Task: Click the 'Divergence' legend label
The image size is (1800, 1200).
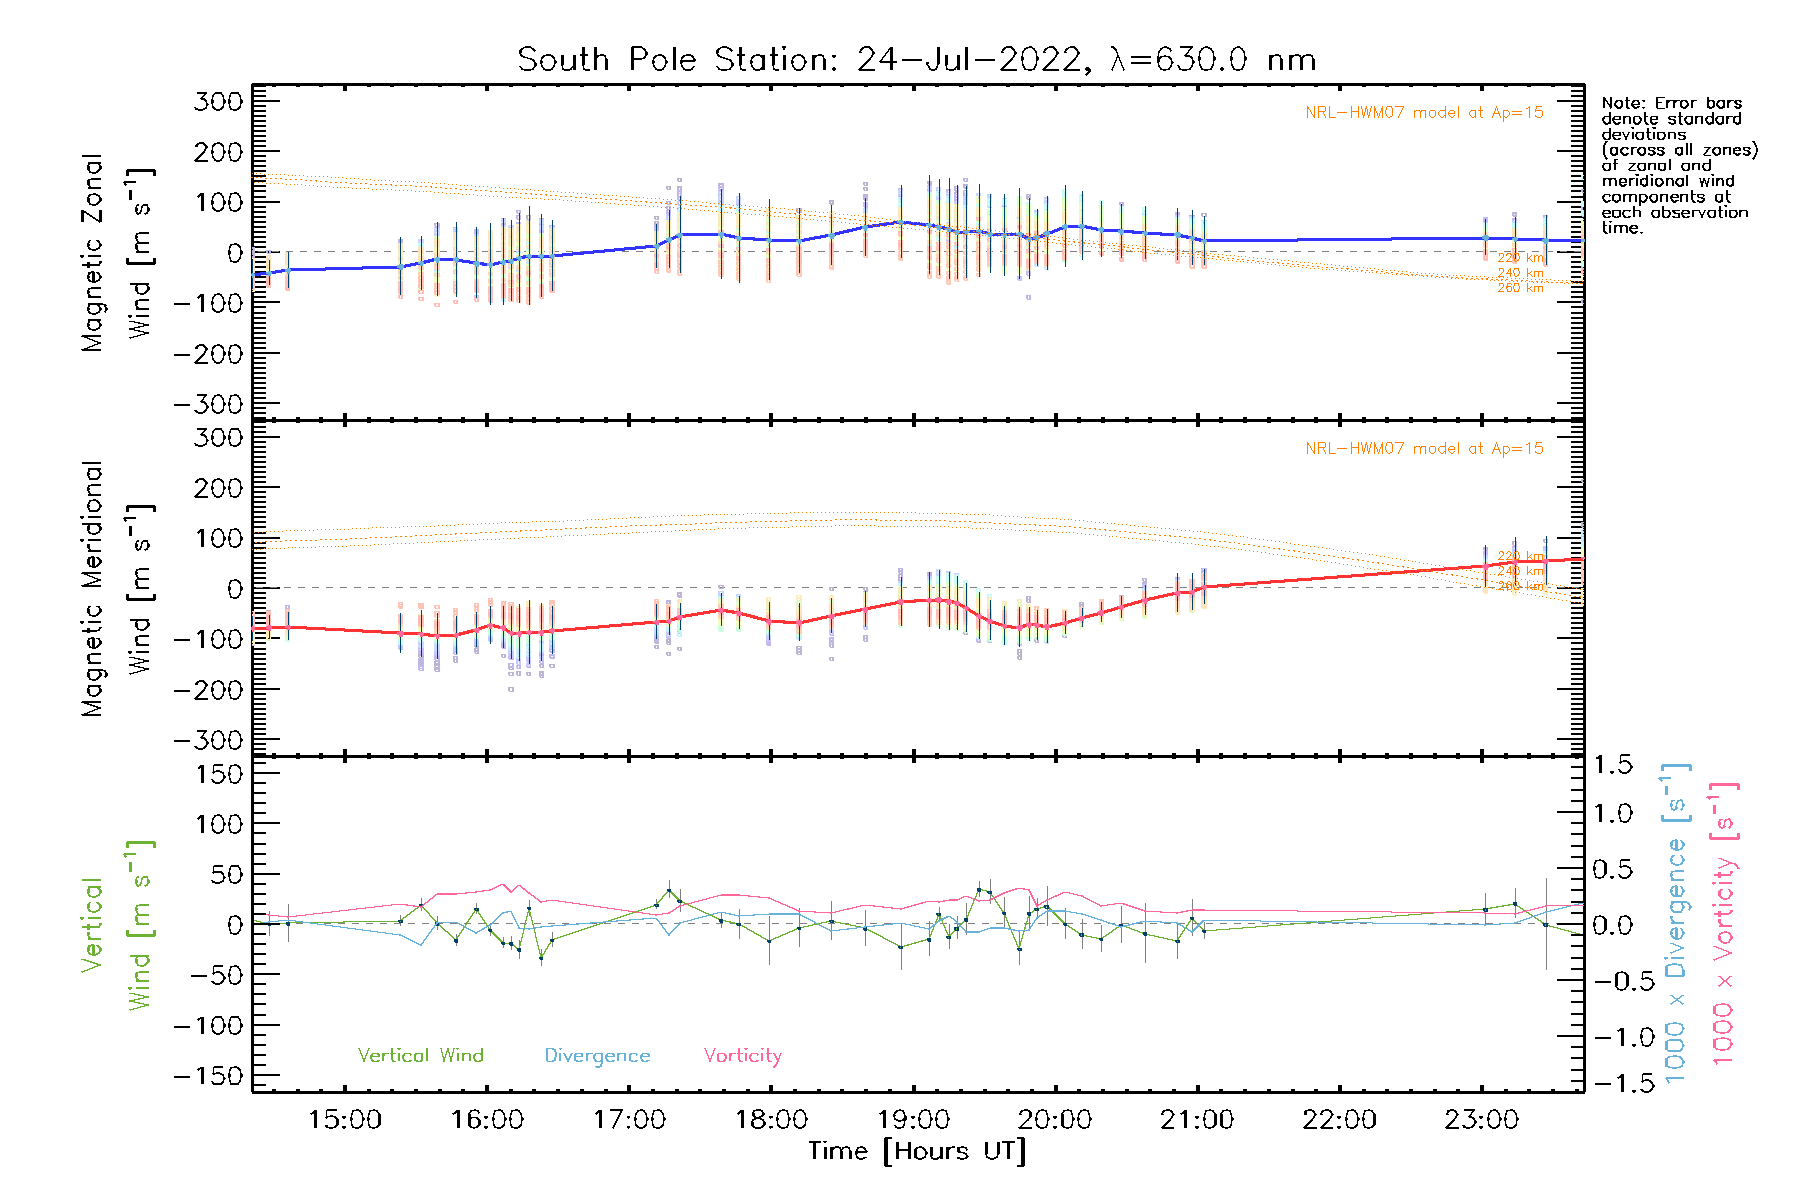Action: pyautogui.click(x=597, y=1055)
